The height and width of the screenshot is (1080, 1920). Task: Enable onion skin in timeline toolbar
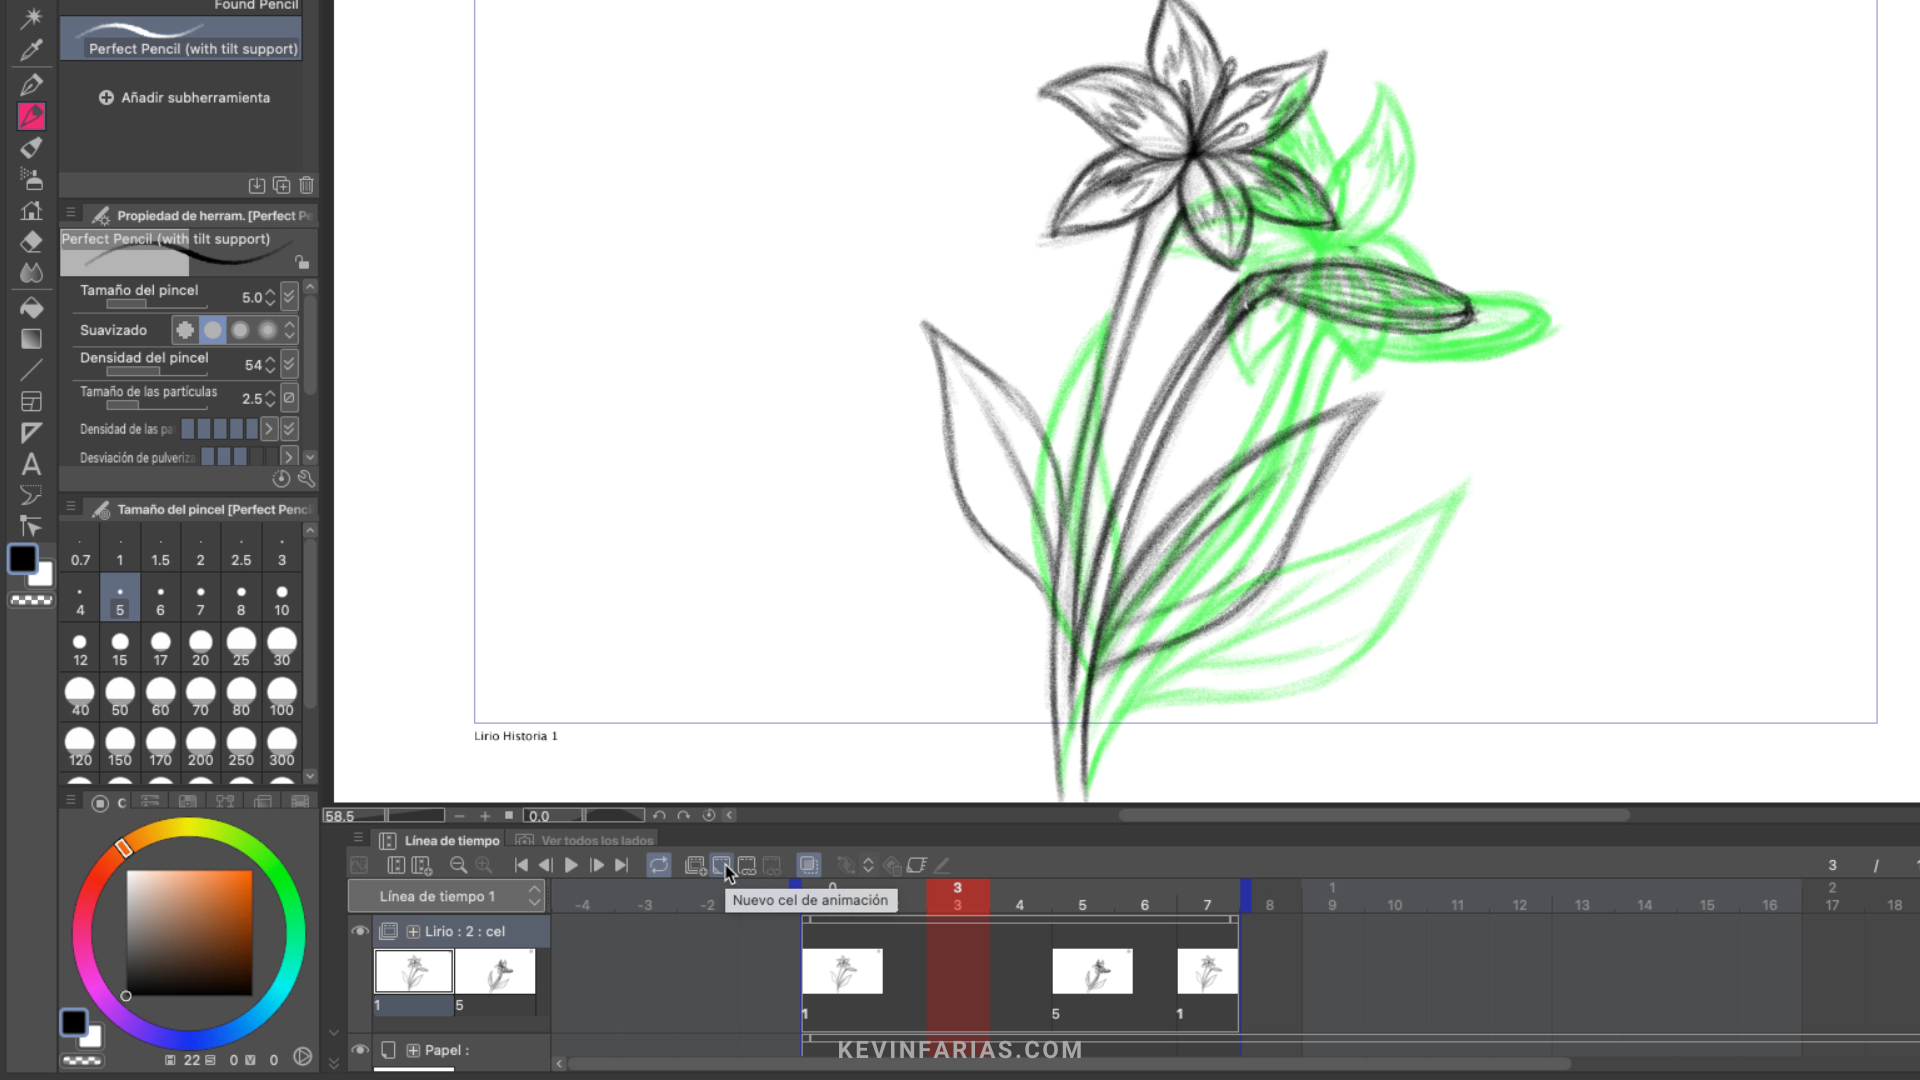808,865
